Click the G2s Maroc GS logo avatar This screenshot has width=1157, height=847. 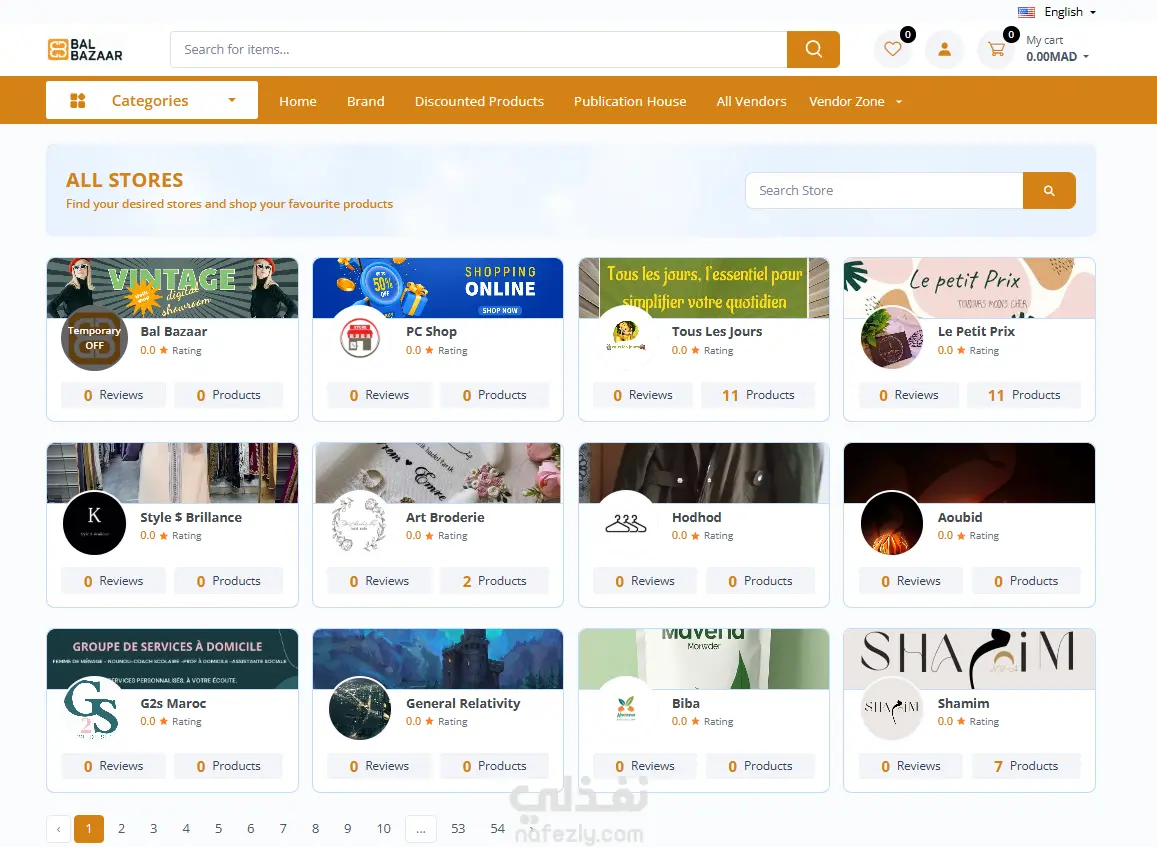coord(94,708)
